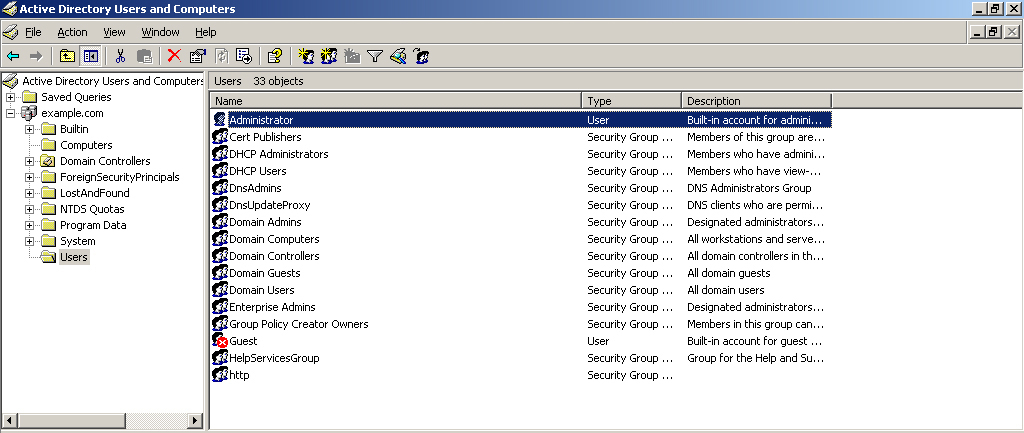This screenshot has width=1024, height=433.
Task: Sort list by Name column header
Action: 396,101
